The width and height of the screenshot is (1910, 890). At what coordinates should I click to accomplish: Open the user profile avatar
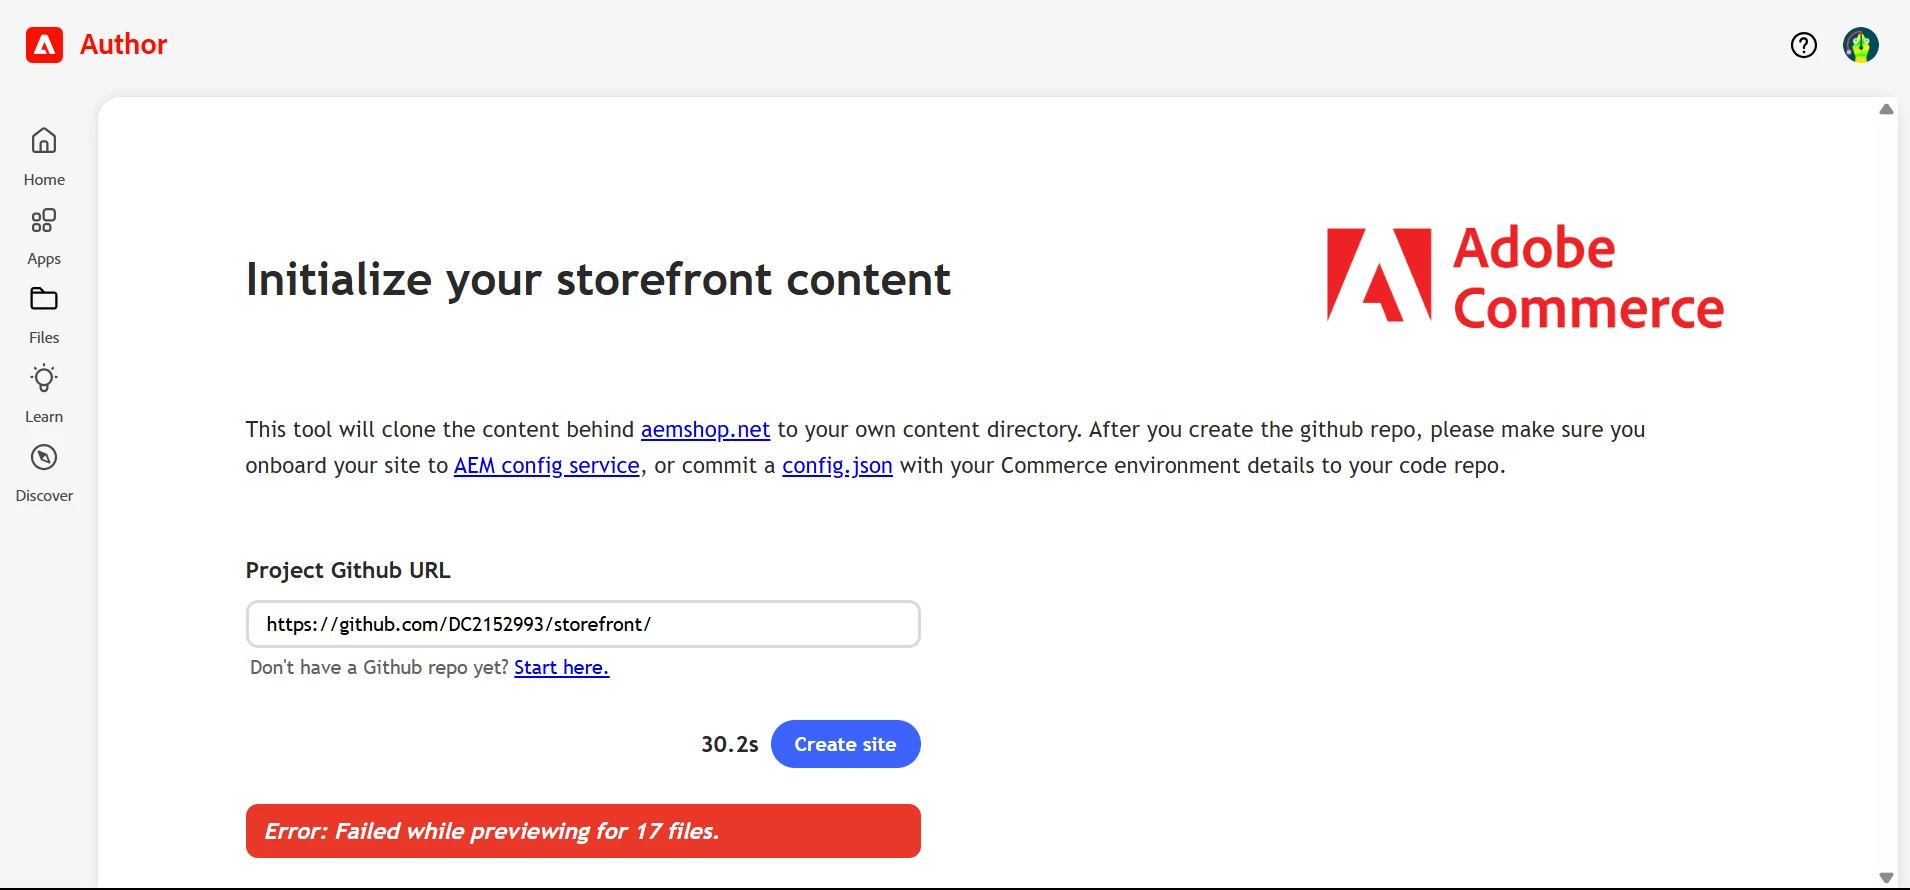(1861, 45)
